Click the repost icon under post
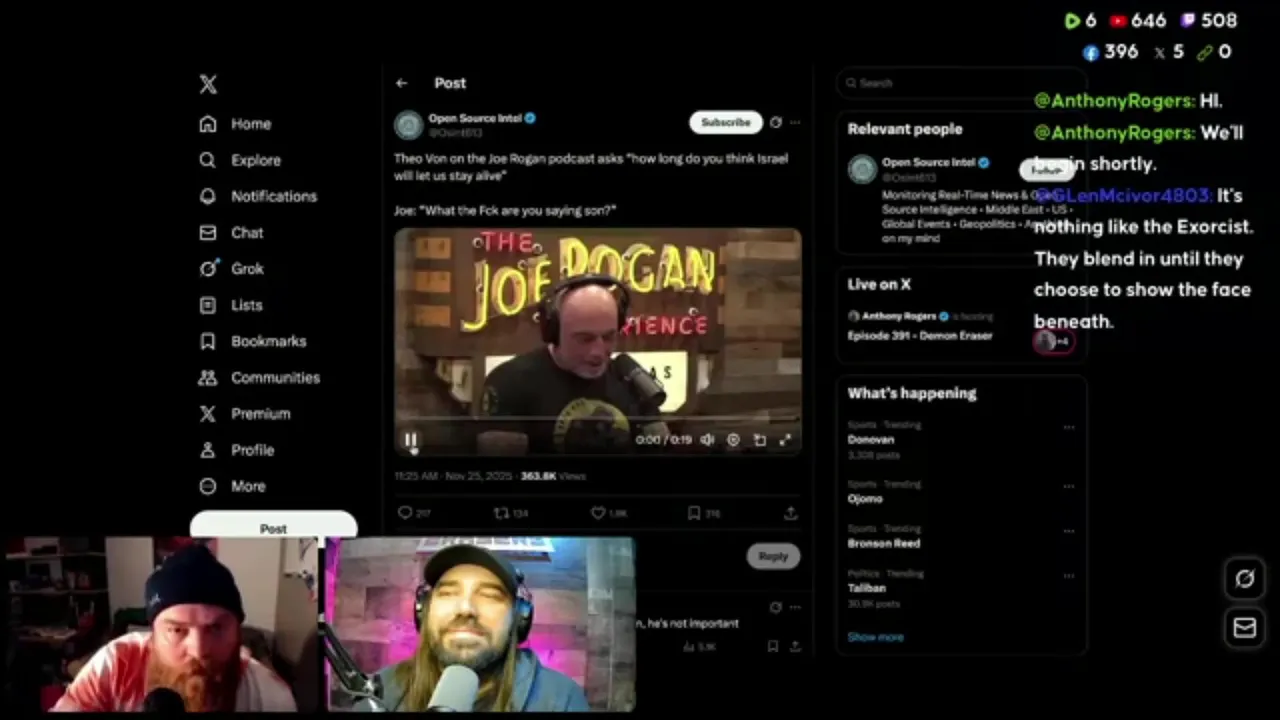This screenshot has height=720, width=1280. coord(501,513)
